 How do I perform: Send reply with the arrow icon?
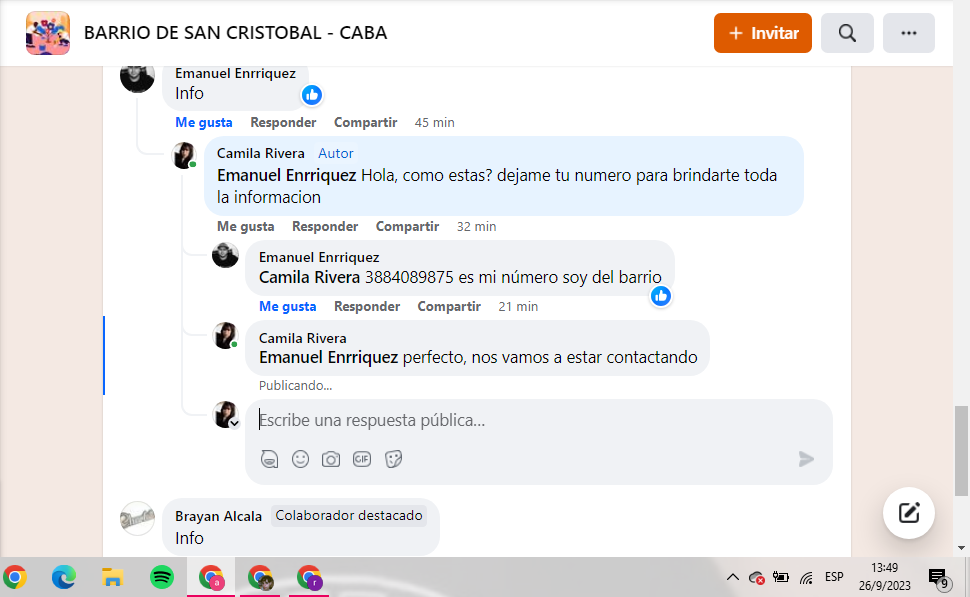tap(806, 459)
